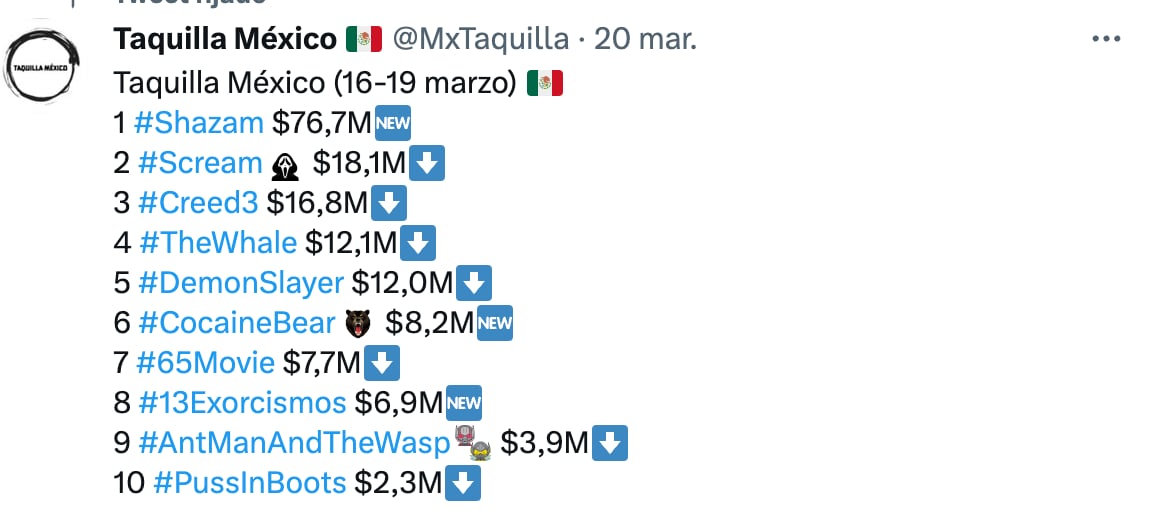
Task: Open the tweet's three-dot more options menu
Action: point(1107,40)
